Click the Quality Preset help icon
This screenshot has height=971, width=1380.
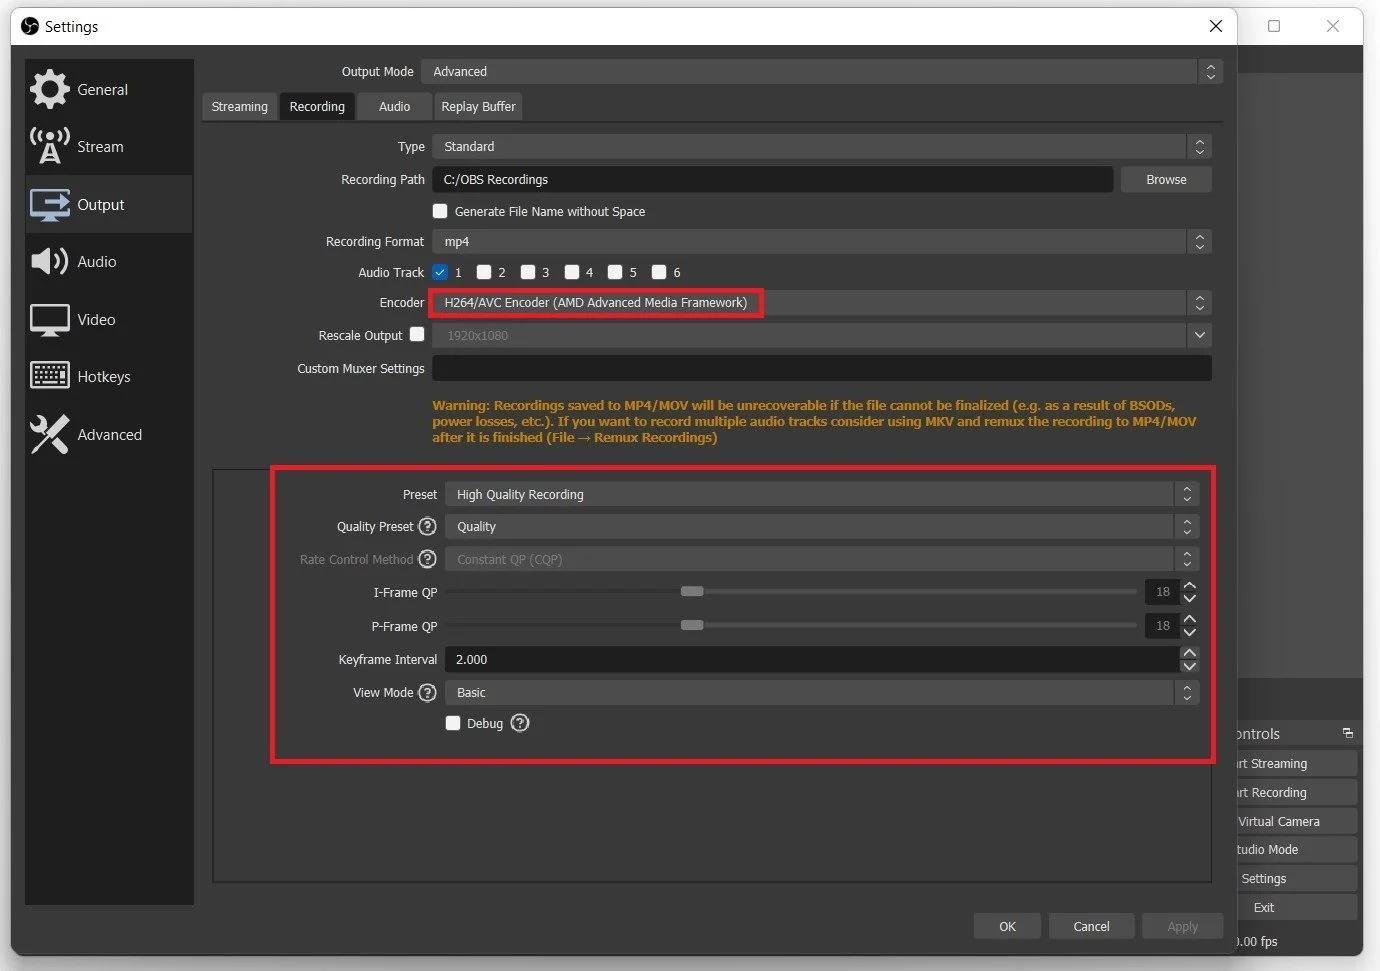tap(428, 526)
